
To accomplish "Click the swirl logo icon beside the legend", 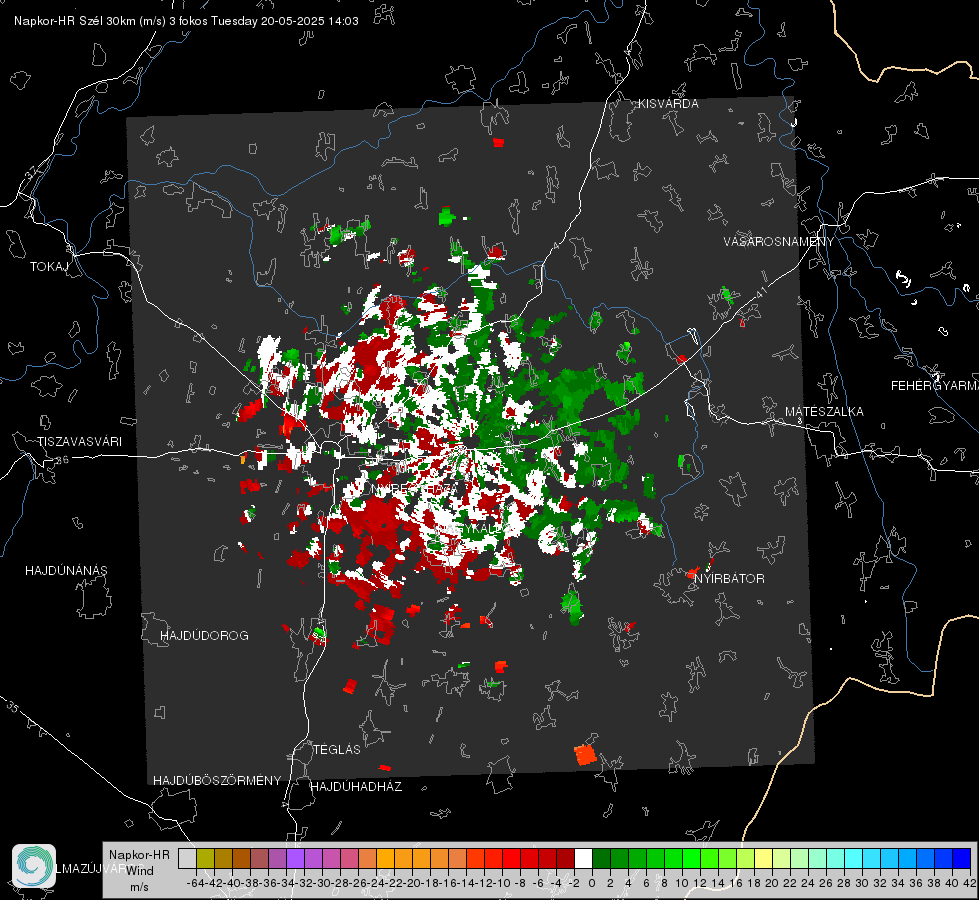I will [34, 866].
